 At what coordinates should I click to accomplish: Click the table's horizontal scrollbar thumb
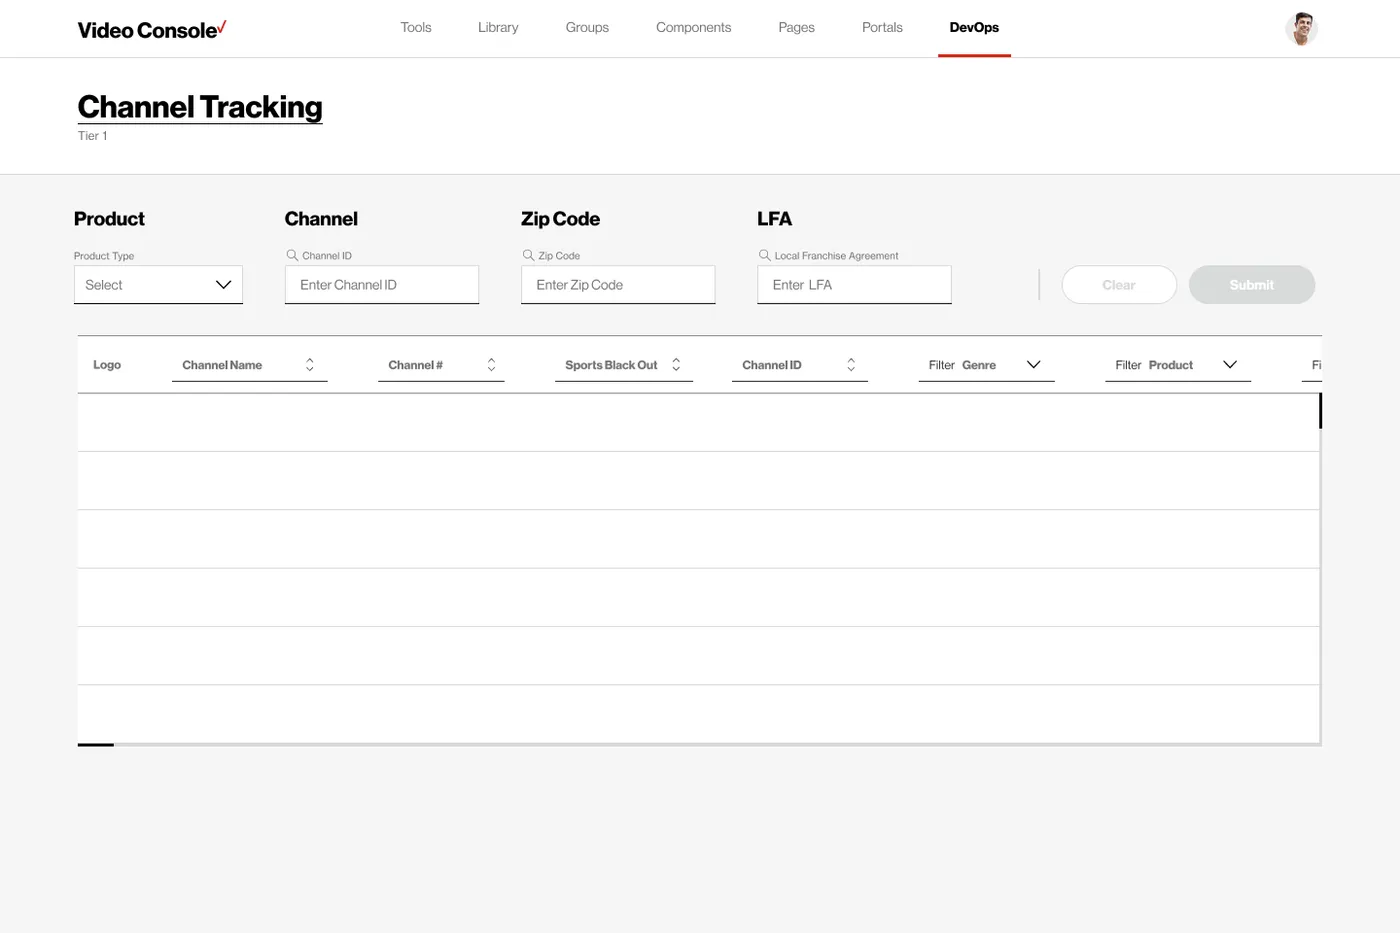[x=96, y=744]
